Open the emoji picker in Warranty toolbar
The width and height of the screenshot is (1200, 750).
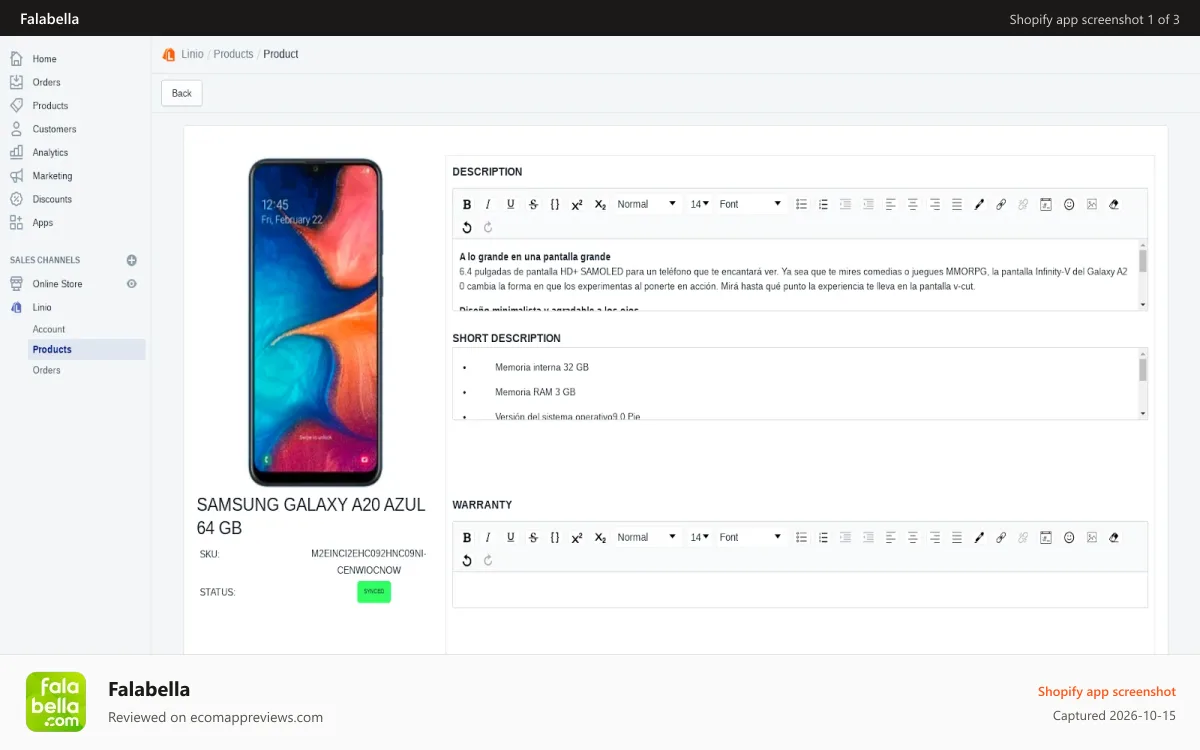1069,537
